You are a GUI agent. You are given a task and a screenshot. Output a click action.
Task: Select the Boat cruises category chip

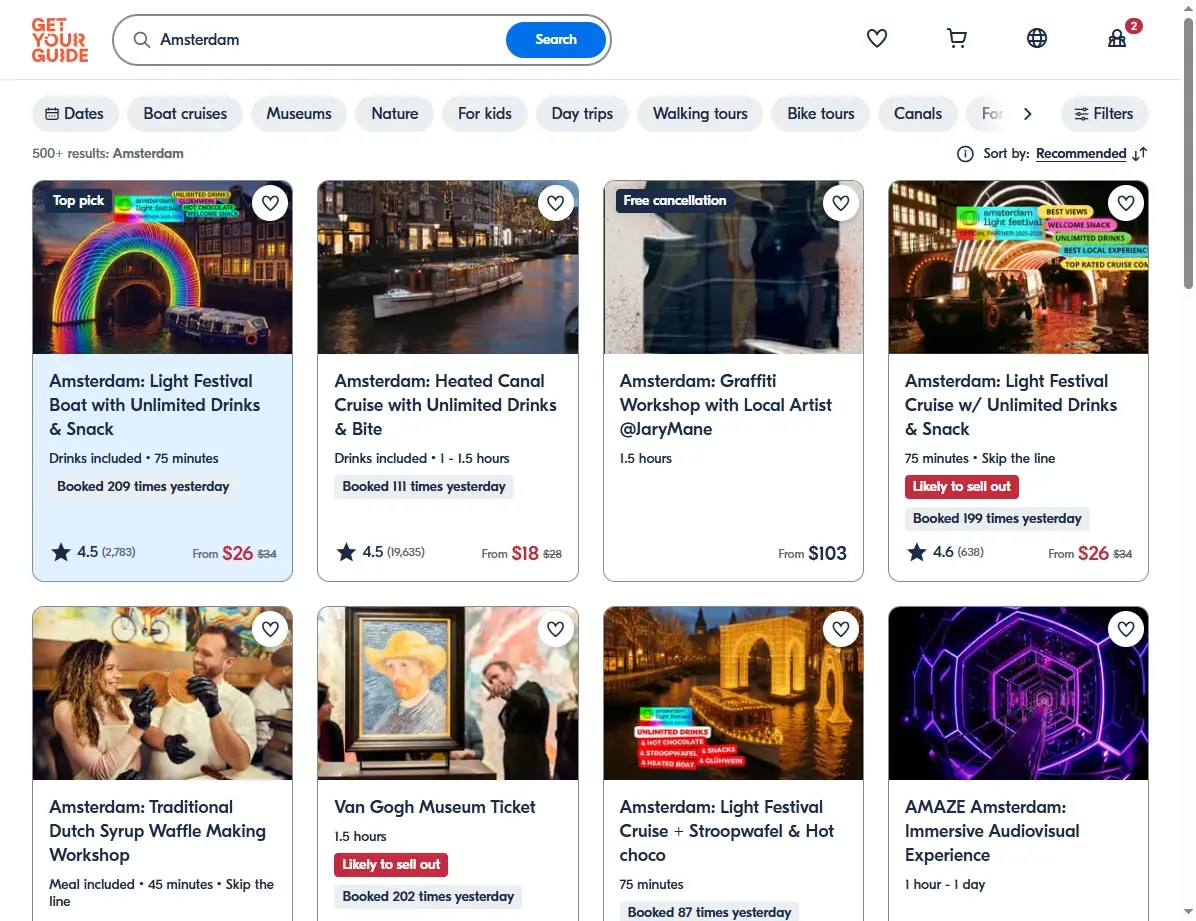[x=185, y=114]
